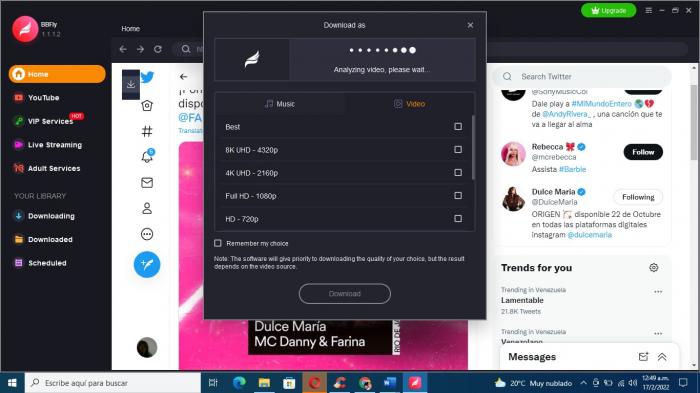Check the Full HD - 1080p option

458,196
